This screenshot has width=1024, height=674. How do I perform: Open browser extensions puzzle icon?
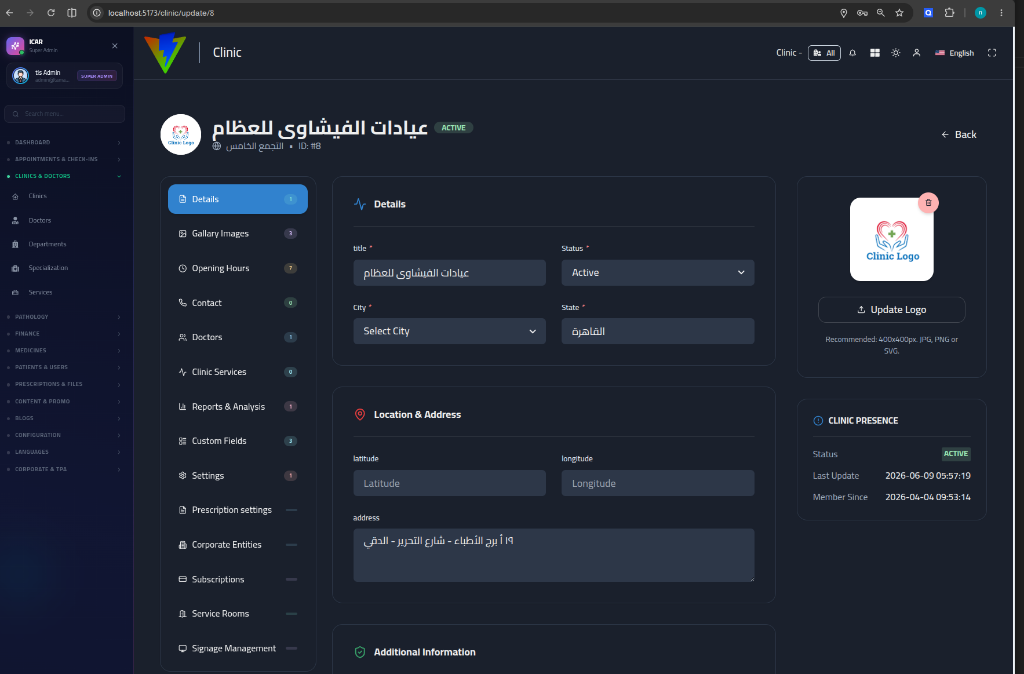pos(949,12)
